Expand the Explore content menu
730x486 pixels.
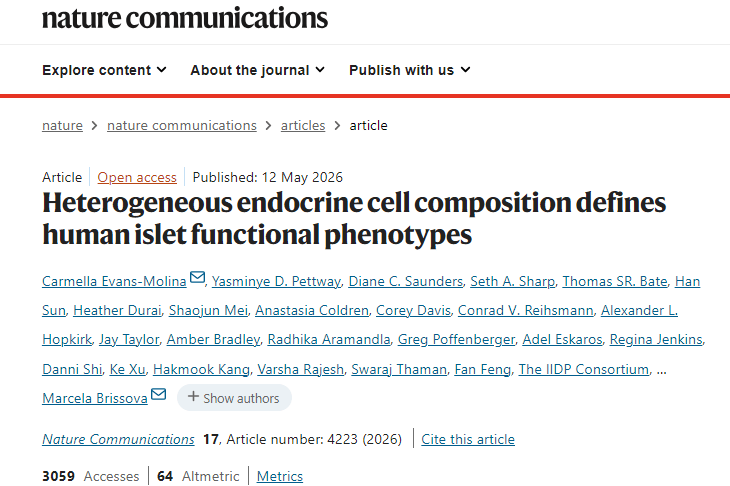104,70
